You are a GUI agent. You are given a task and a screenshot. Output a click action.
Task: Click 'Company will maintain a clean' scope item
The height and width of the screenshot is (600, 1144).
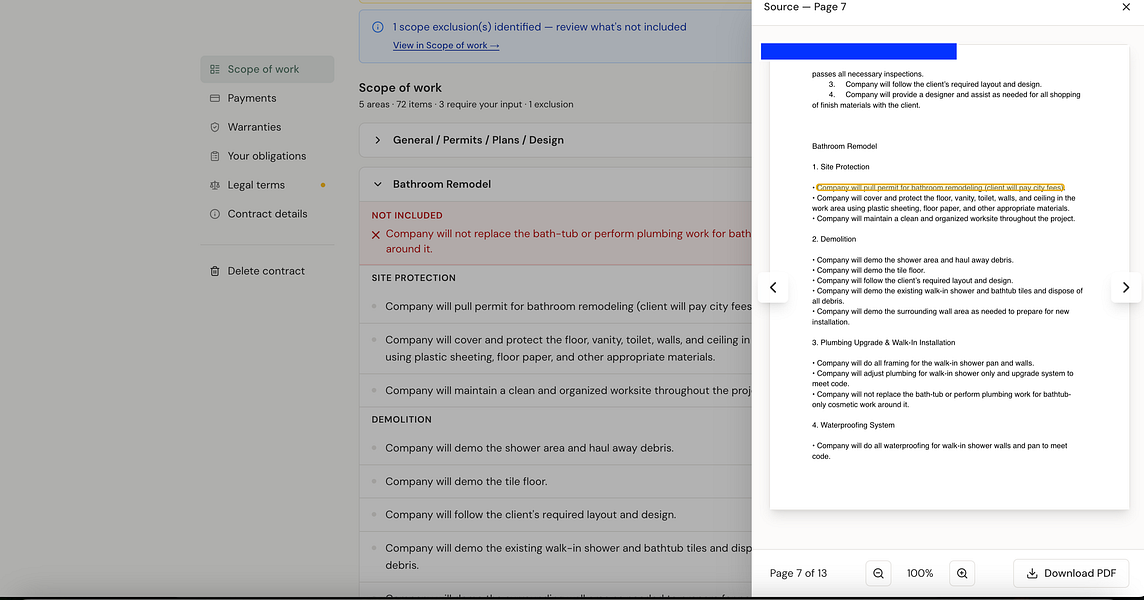568,391
